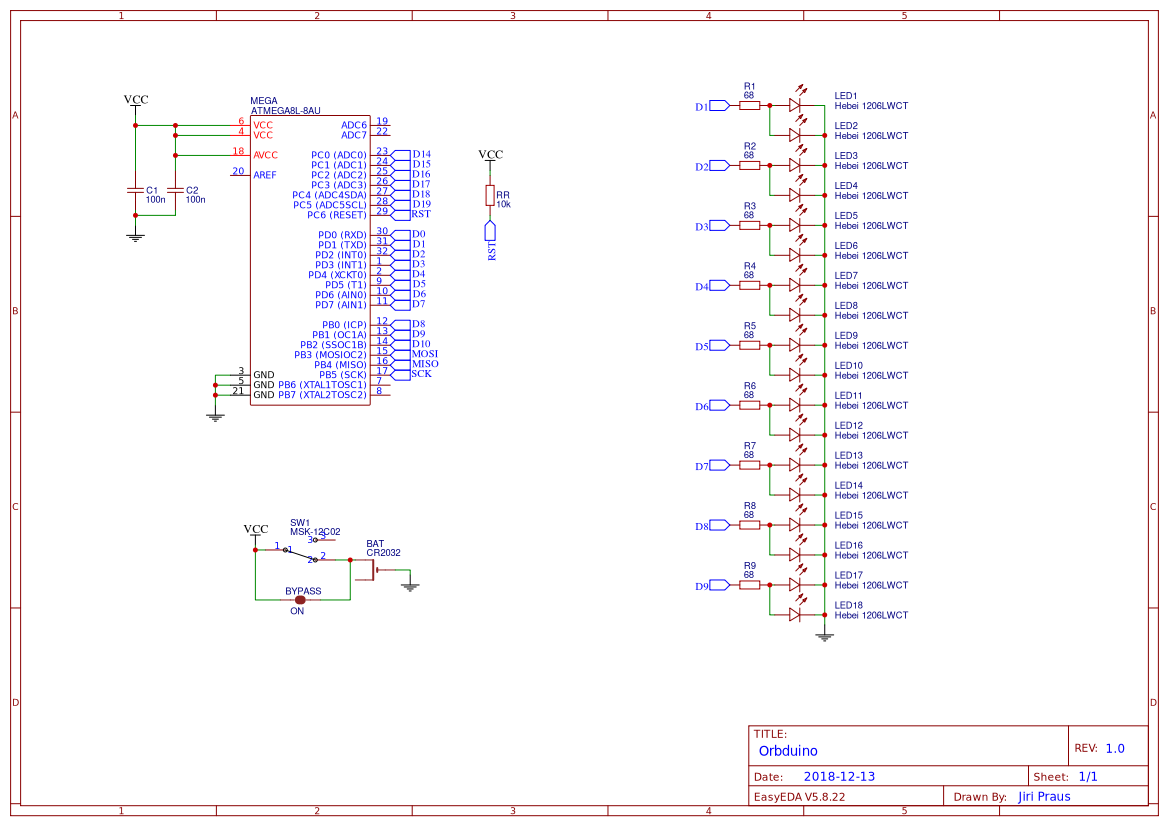The image size is (1169, 826).
Task: Click the BYPASS ON solder jumper
Action: pos(302,599)
